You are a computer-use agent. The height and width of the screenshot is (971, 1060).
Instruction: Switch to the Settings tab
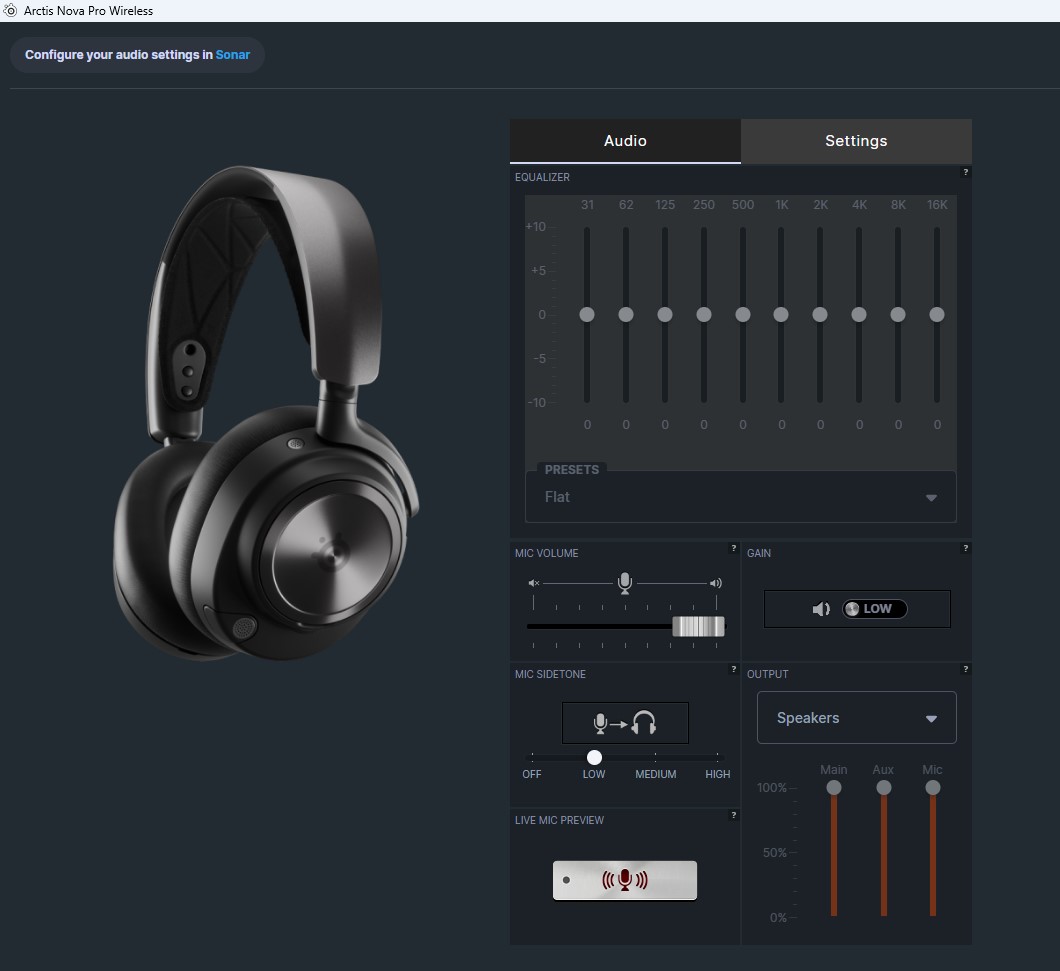856,141
